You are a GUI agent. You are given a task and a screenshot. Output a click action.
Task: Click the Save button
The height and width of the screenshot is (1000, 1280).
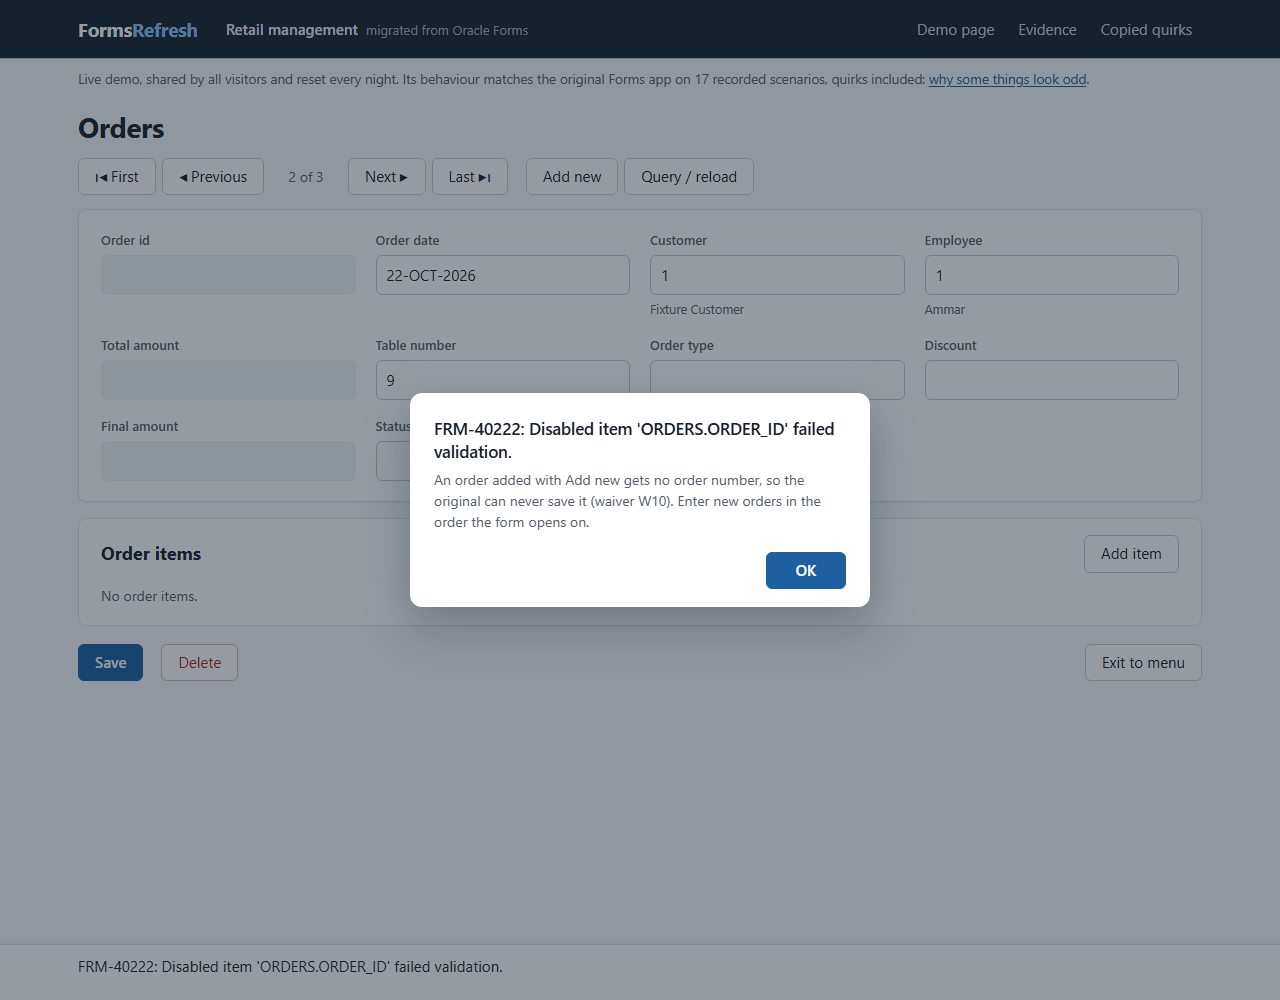coord(110,663)
